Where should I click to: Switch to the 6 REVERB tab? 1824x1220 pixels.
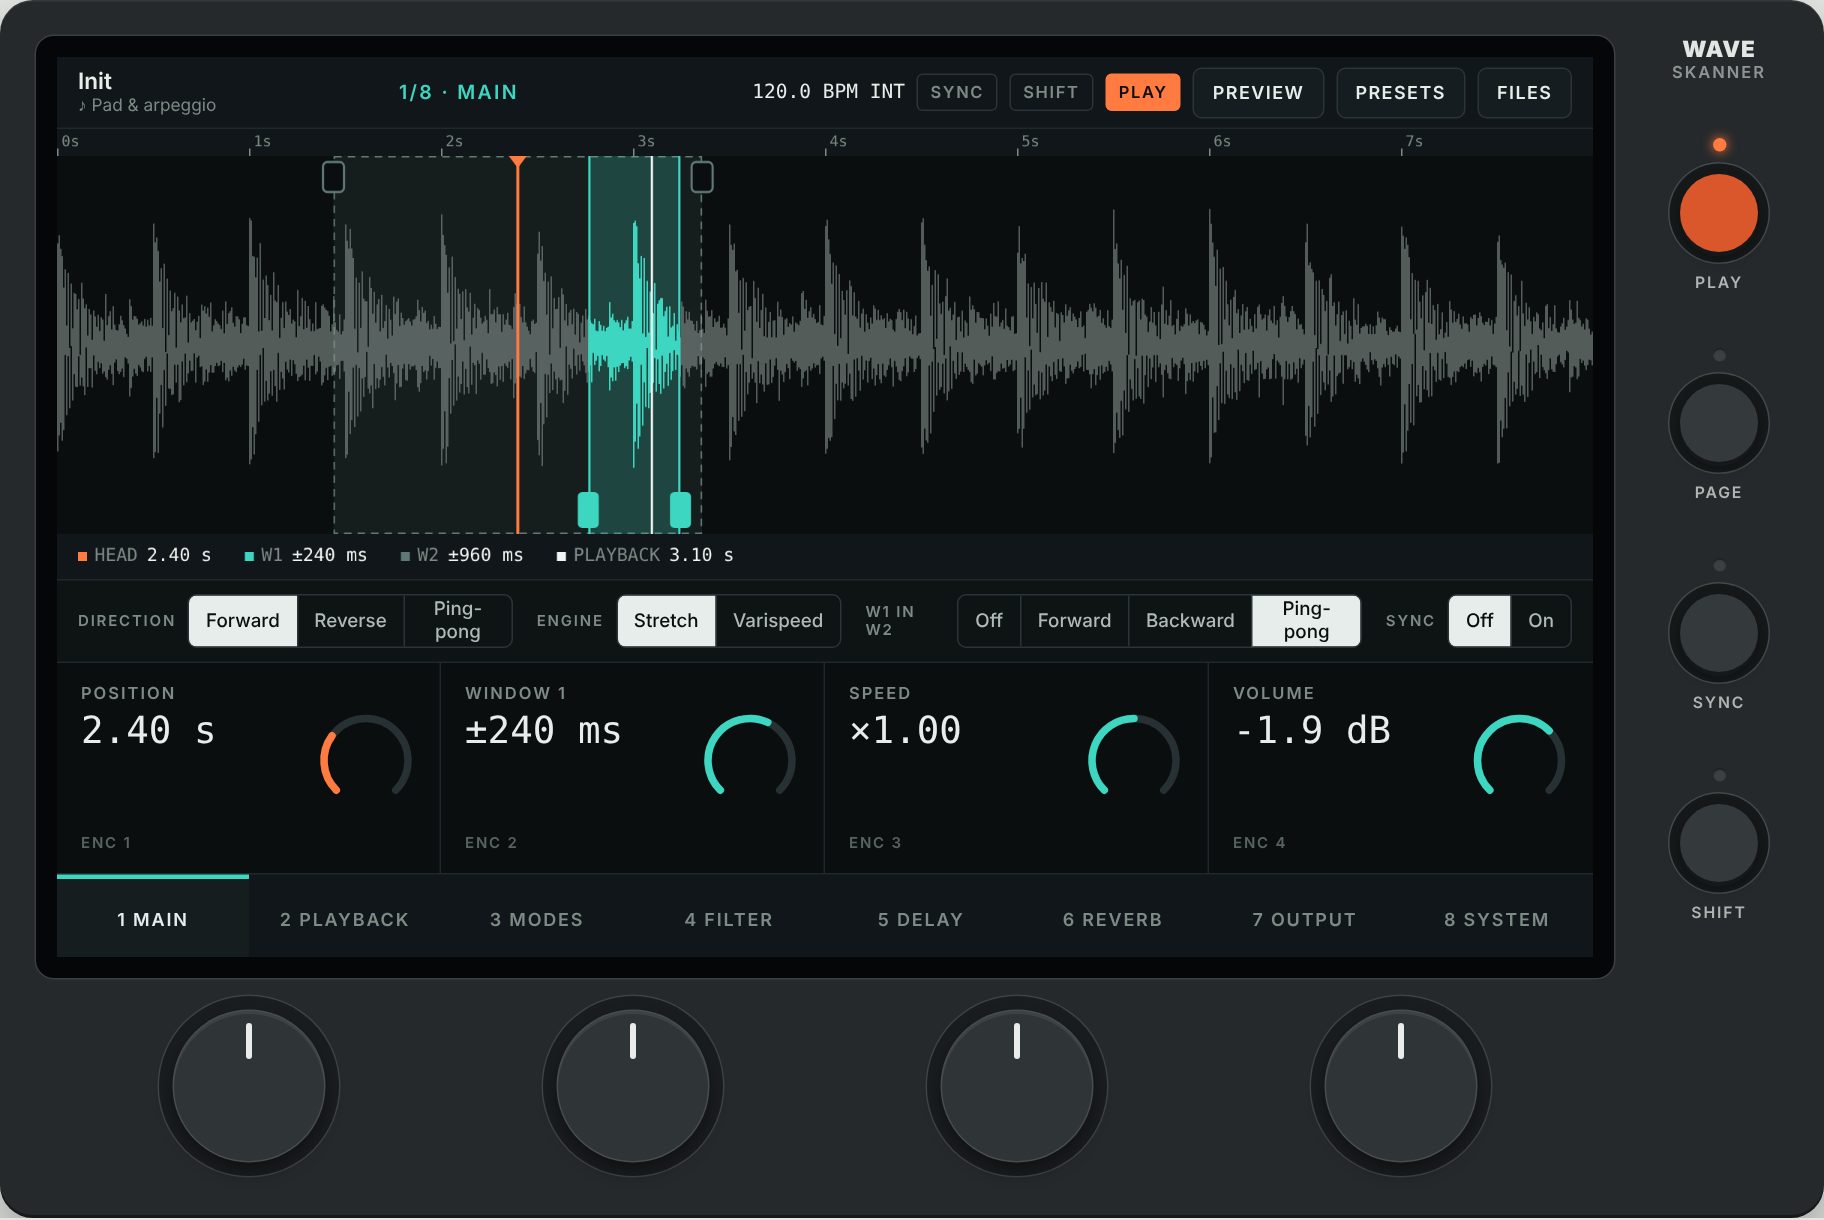coord(1113,918)
